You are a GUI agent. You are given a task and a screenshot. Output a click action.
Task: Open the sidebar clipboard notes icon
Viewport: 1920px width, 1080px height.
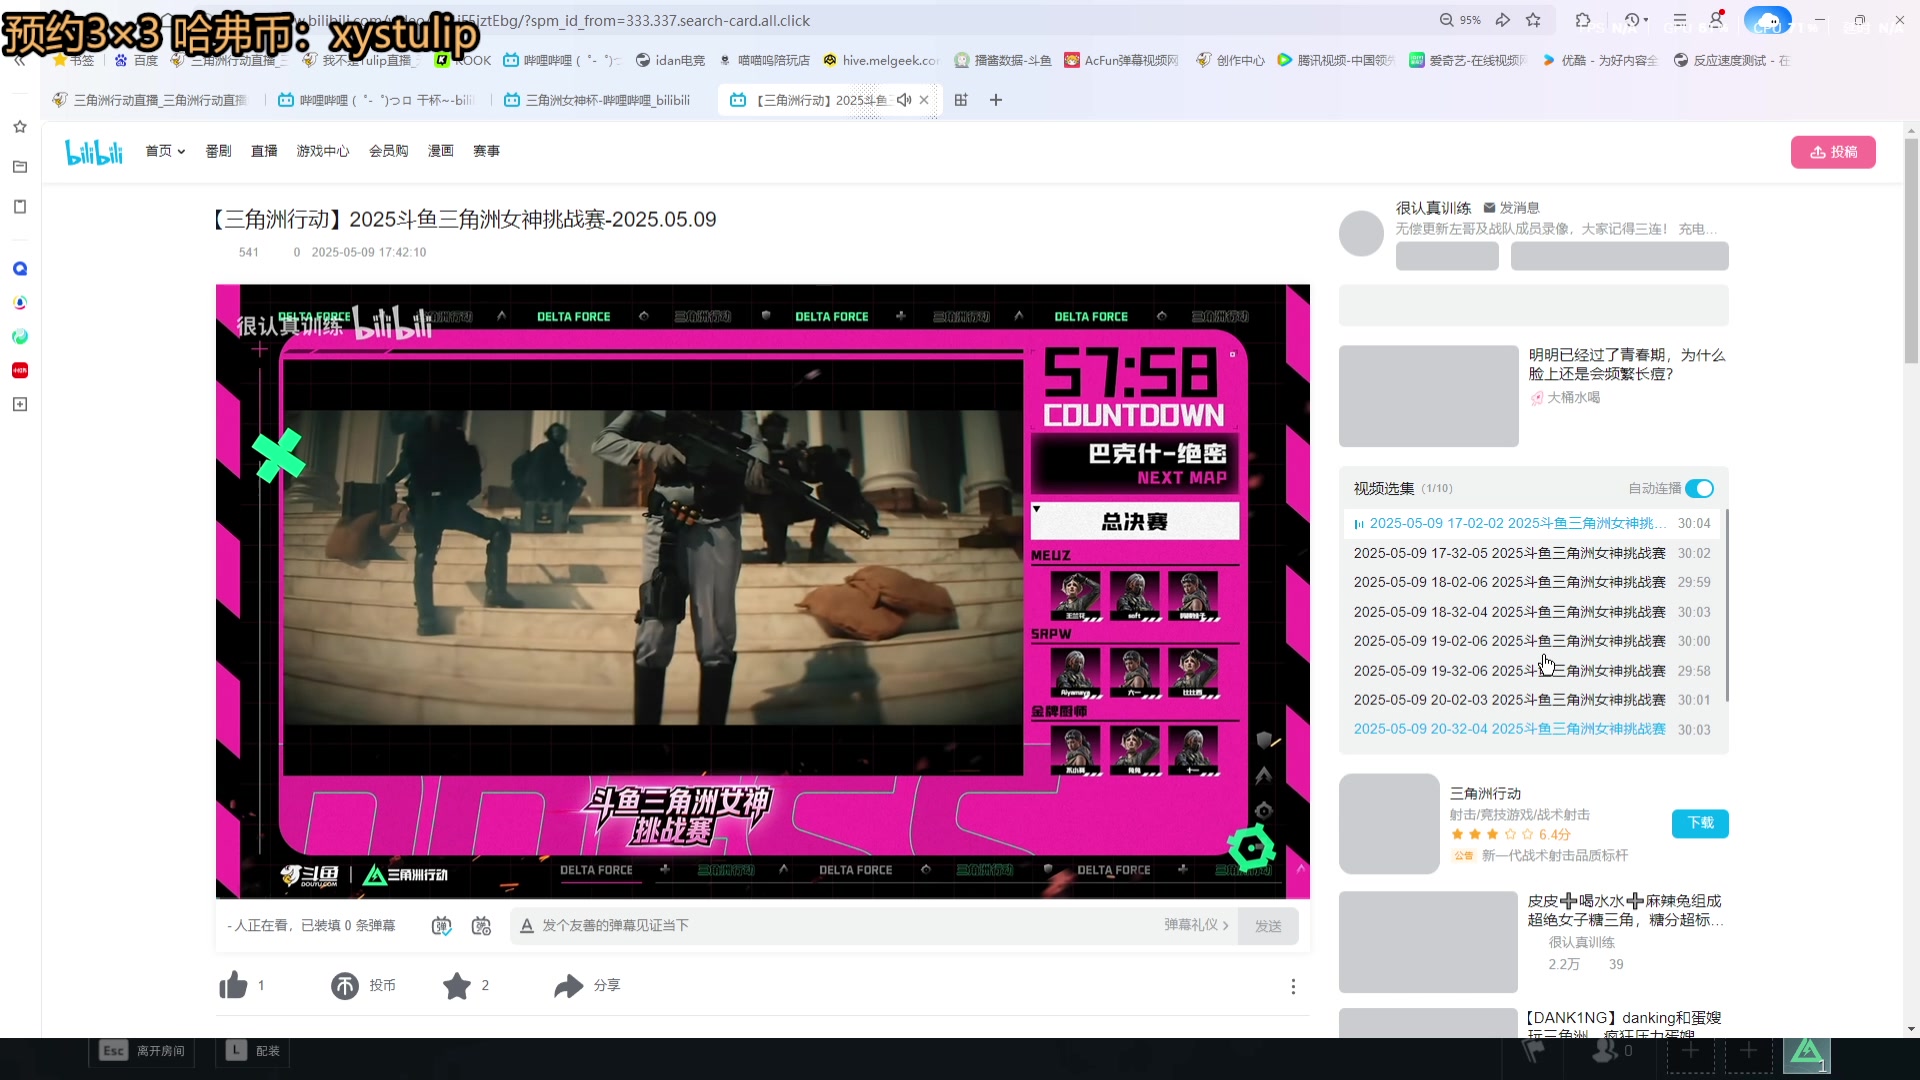point(20,207)
